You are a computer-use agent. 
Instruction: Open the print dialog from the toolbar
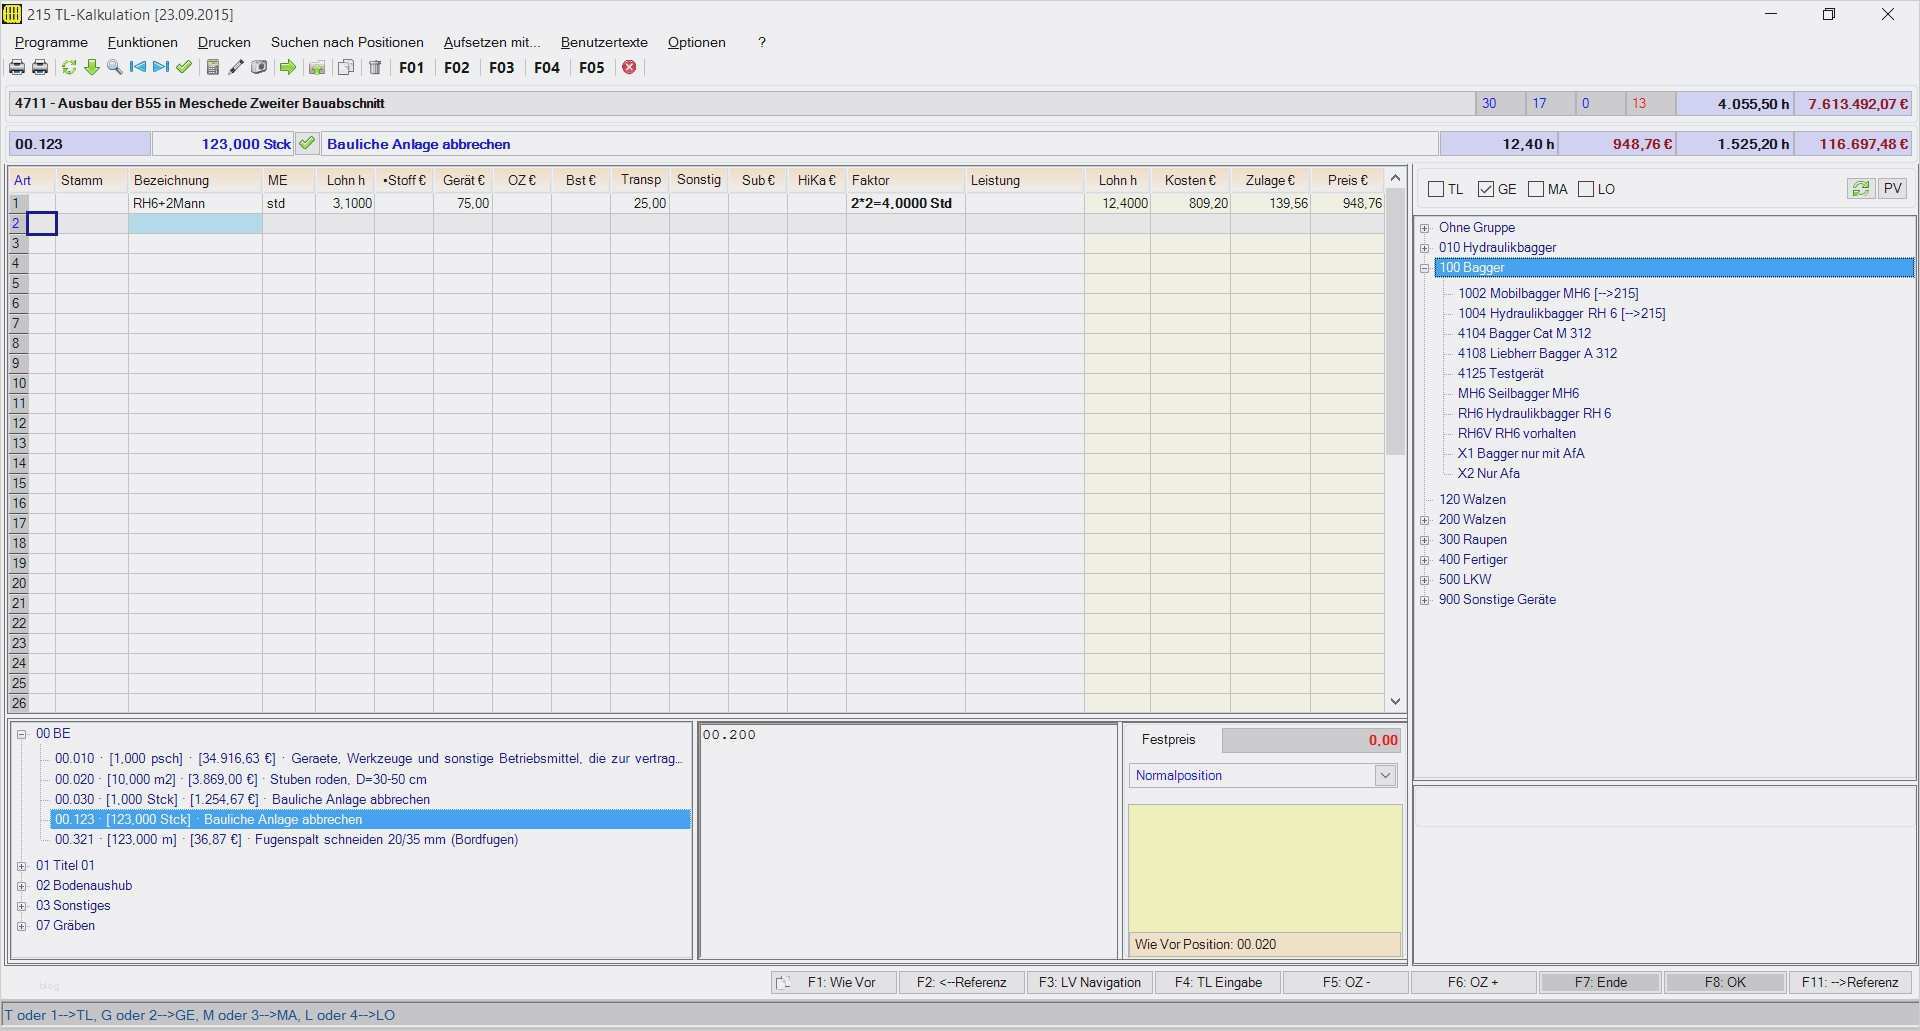pos(16,67)
